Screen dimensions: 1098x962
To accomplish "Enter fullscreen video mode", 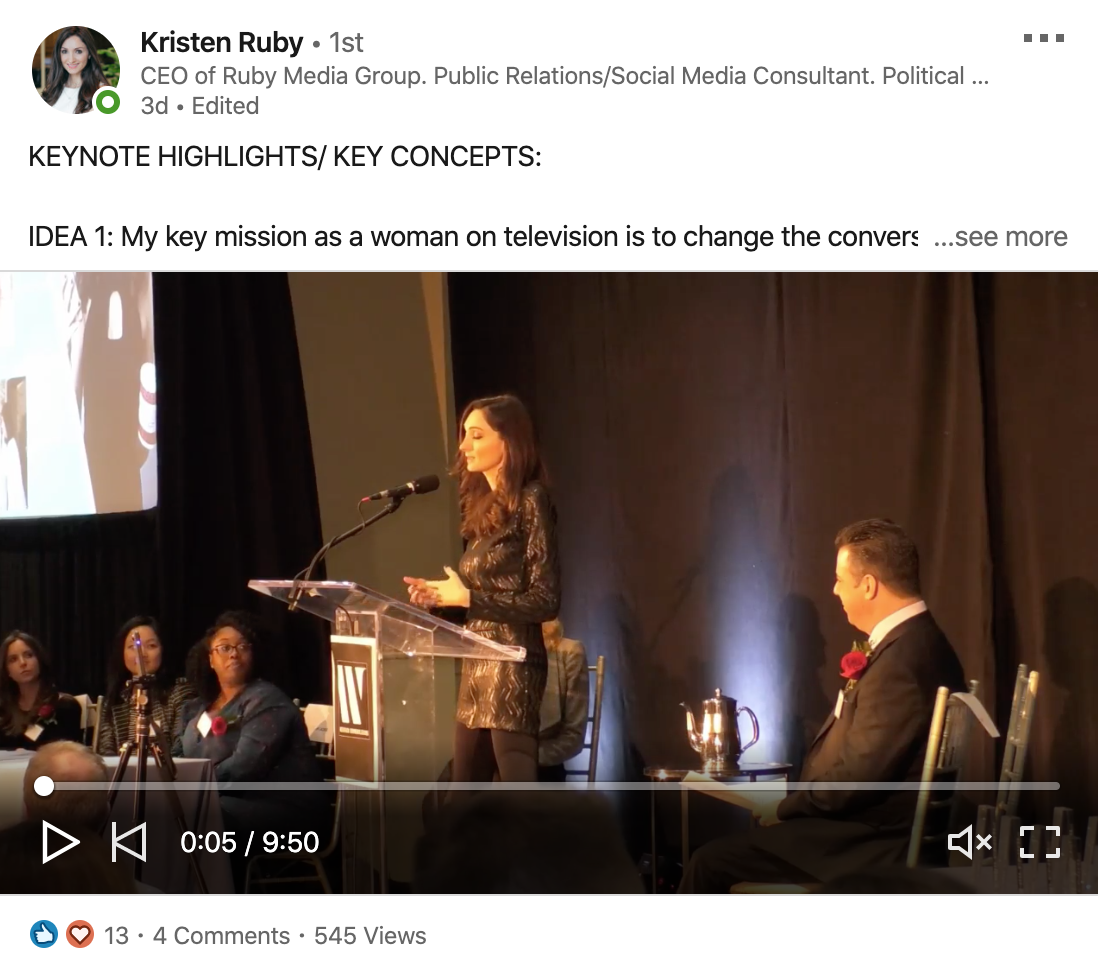I will tap(1040, 842).
